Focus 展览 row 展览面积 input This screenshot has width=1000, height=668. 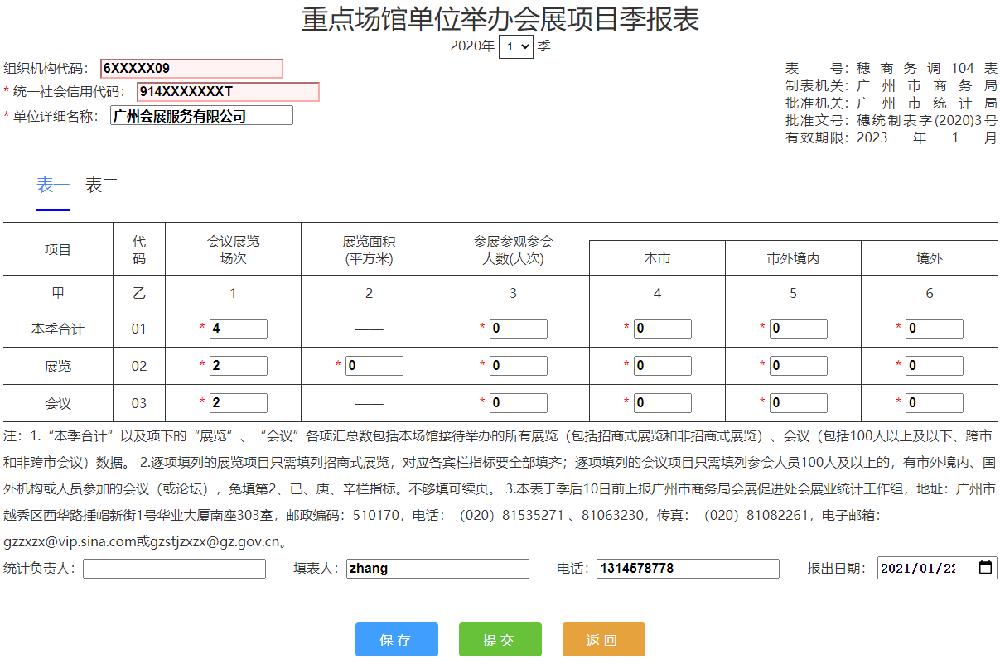(374, 366)
